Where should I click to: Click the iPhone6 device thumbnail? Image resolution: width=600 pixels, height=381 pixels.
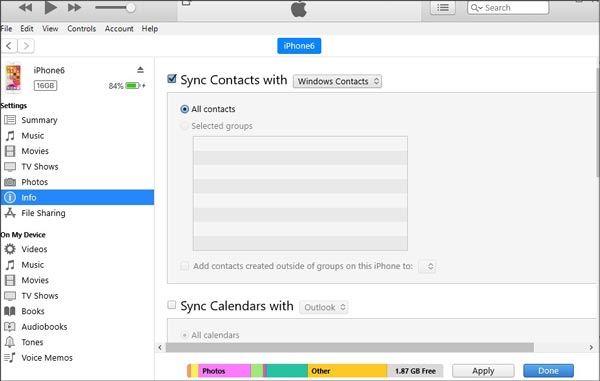point(13,78)
